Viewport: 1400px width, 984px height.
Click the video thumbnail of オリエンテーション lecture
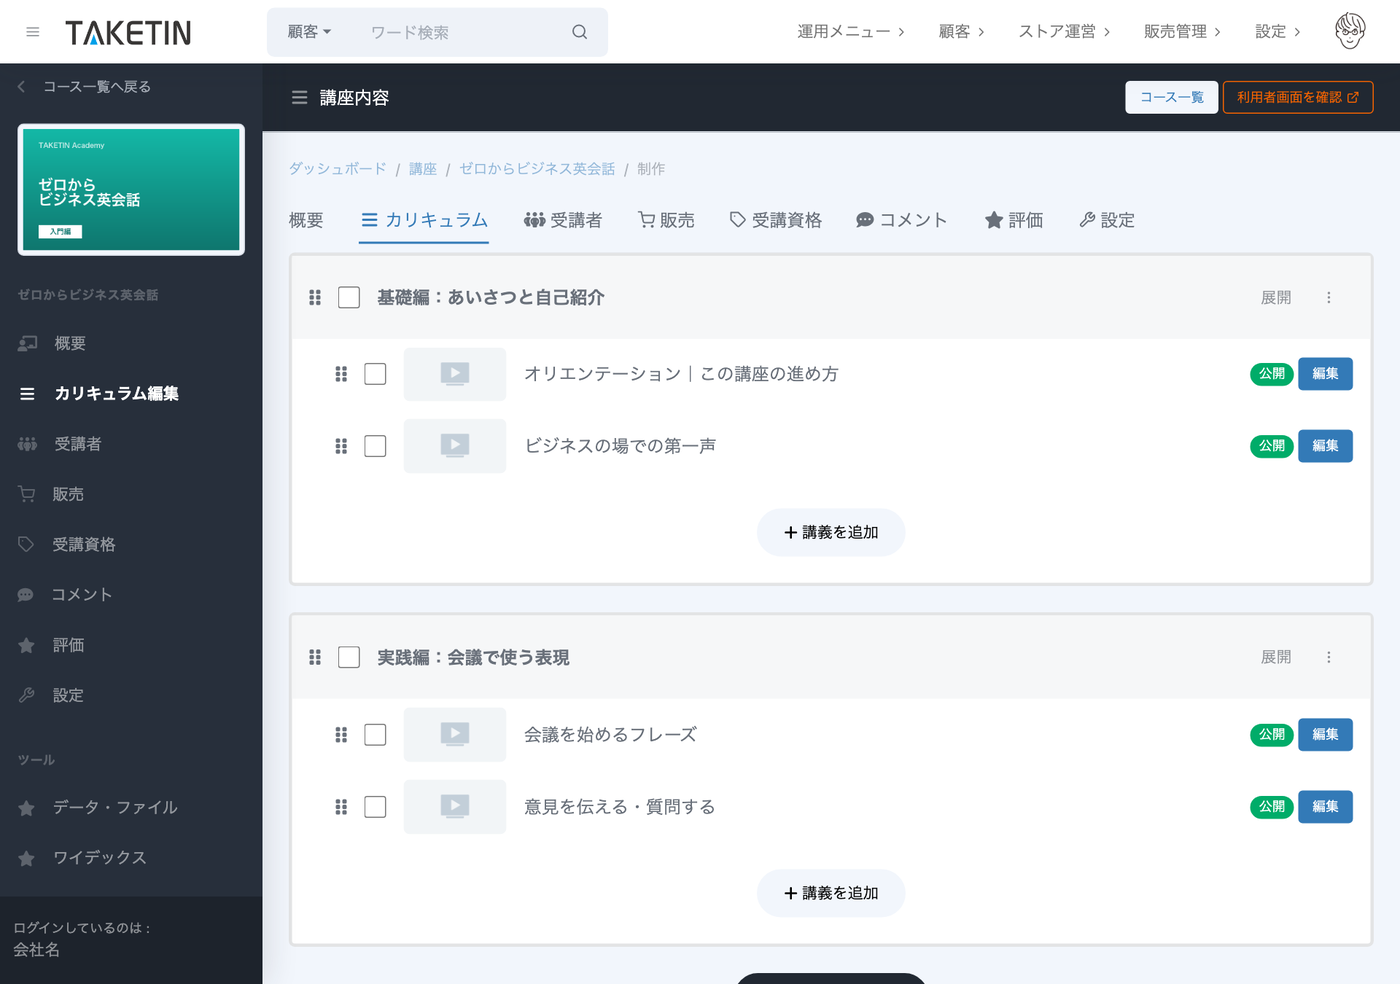pos(455,374)
